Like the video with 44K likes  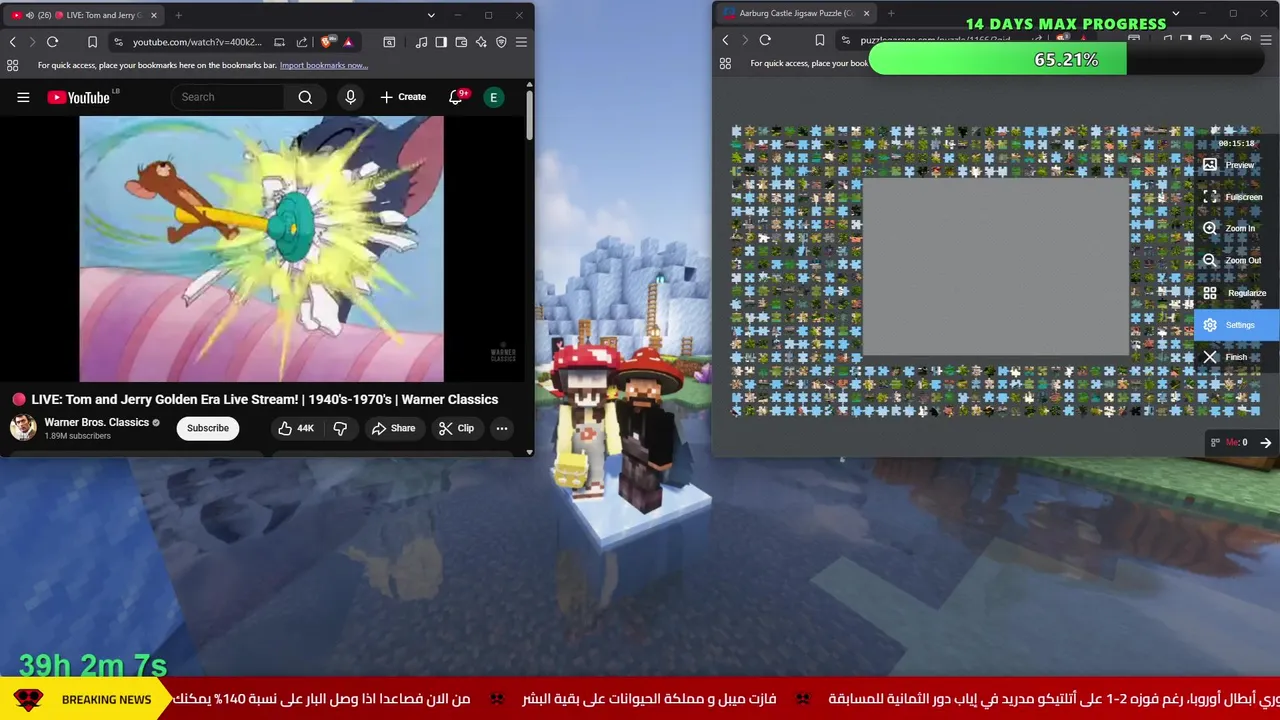coord(296,428)
